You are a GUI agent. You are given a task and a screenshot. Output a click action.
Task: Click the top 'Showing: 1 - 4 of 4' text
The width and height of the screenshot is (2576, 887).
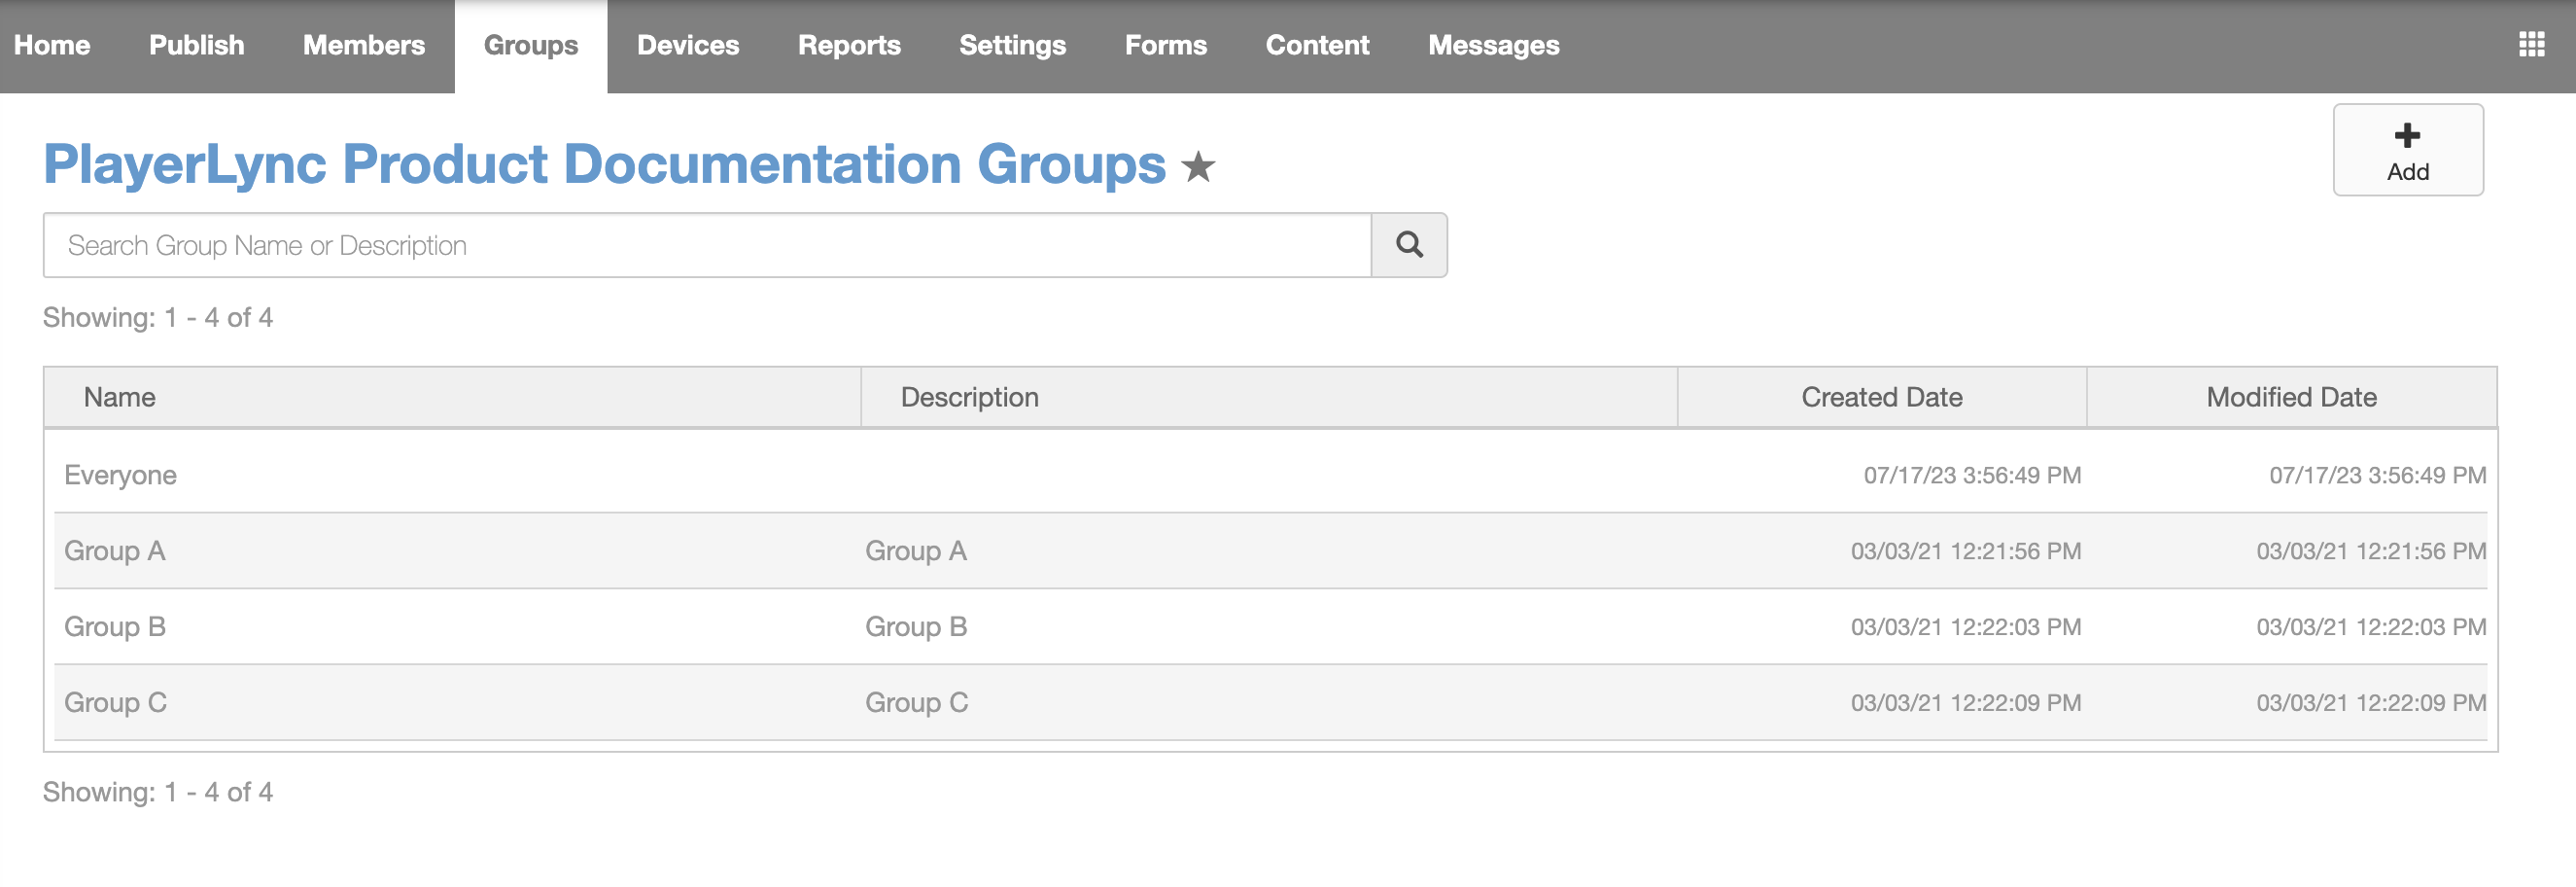tap(158, 318)
